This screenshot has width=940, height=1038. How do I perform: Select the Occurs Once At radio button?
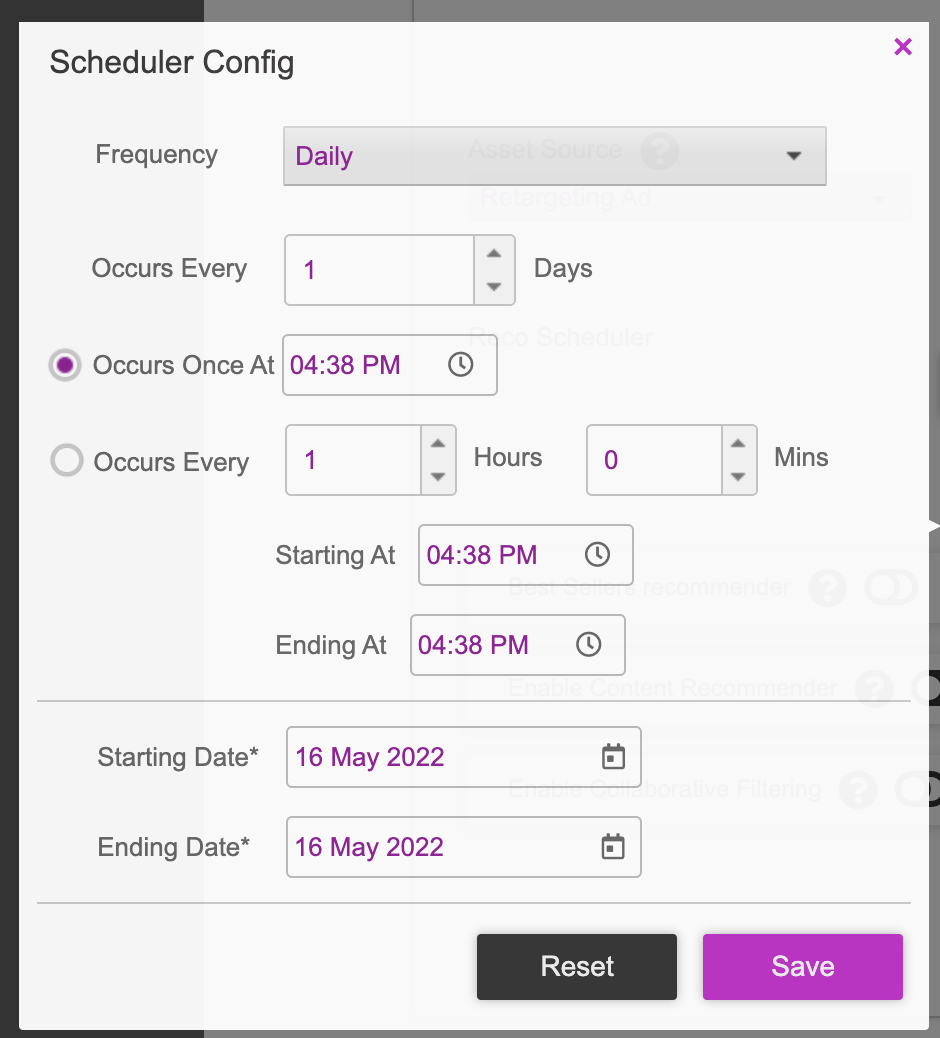[65, 365]
